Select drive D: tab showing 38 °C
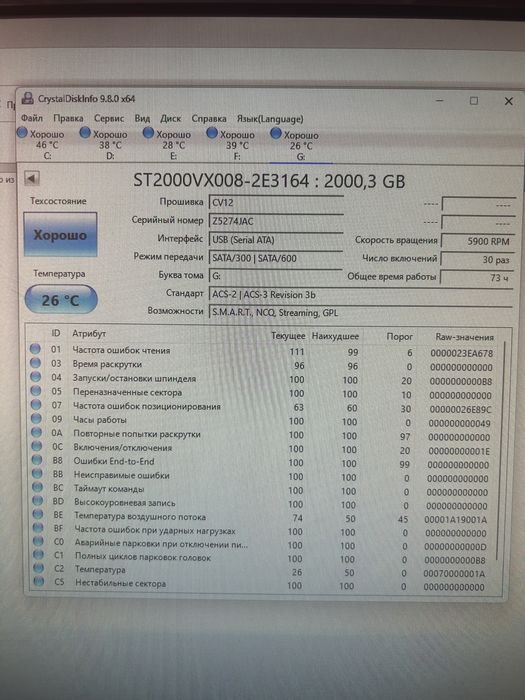 [104, 144]
